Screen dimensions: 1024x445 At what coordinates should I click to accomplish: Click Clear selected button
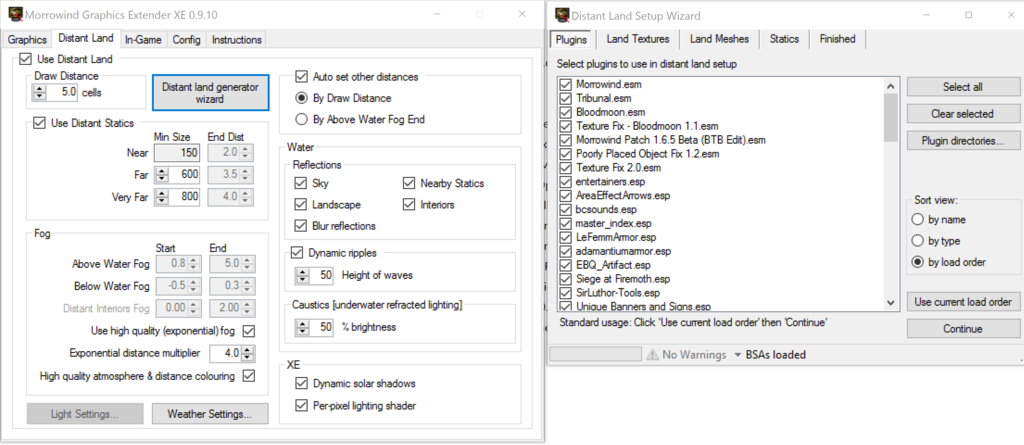[x=963, y=114]
